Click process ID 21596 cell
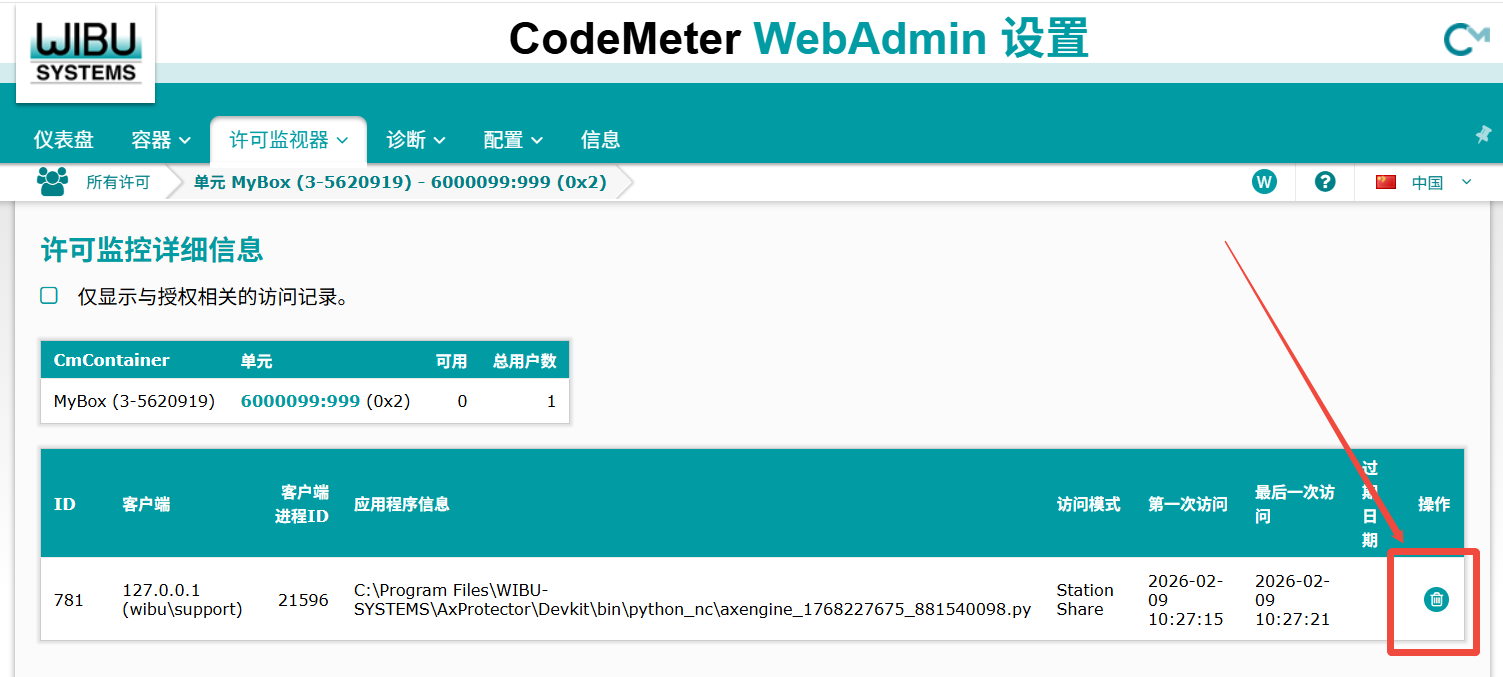1503x677 pixels. [x=303, y=600]
